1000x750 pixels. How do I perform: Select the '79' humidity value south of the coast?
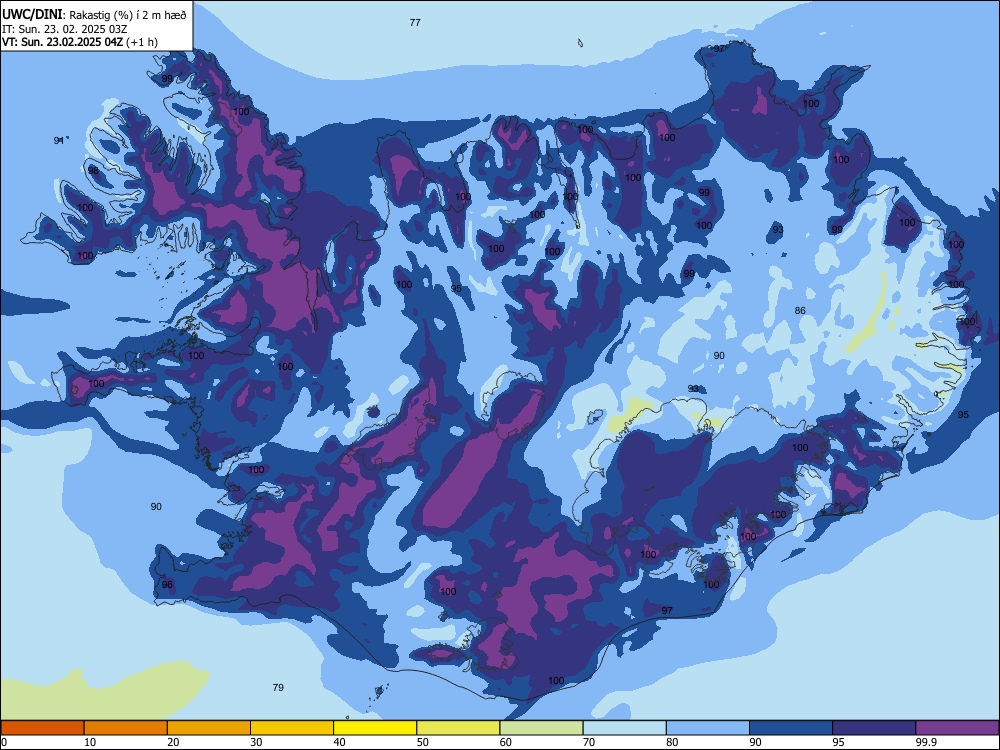pyautogui.click(x=278, y=688)
